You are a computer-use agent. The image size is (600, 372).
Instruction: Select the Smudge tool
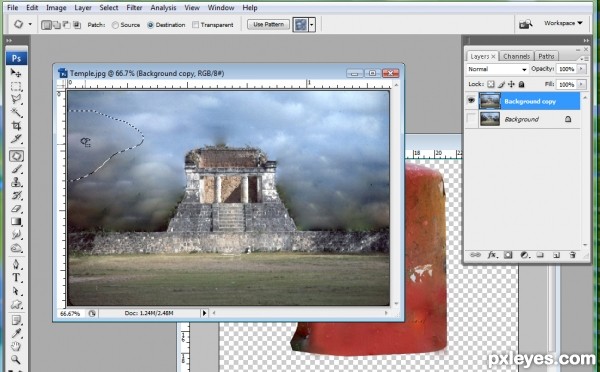tap(16, 235)
